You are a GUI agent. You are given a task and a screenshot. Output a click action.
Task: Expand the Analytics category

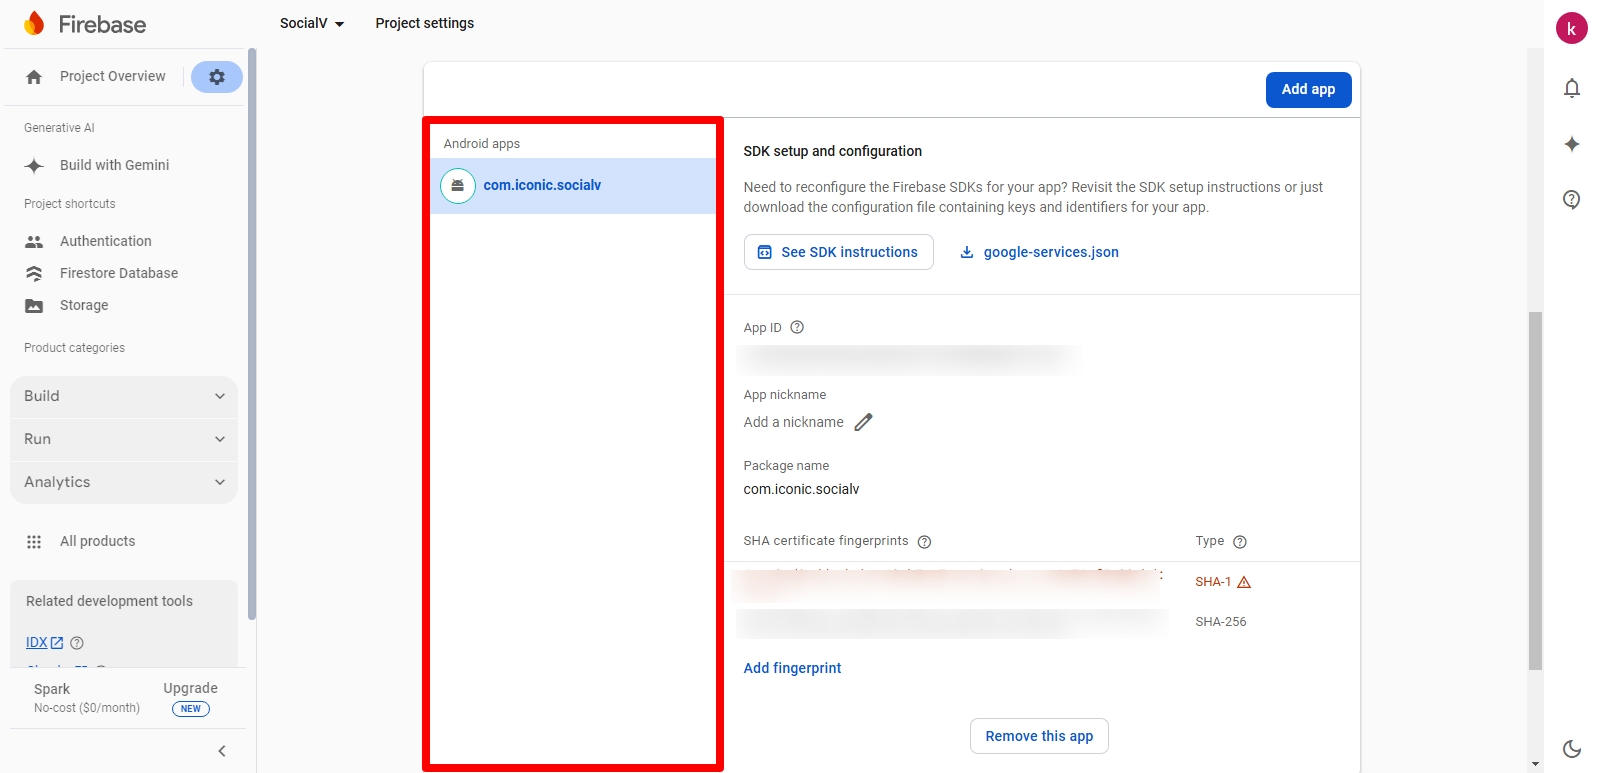click(124, 482)
